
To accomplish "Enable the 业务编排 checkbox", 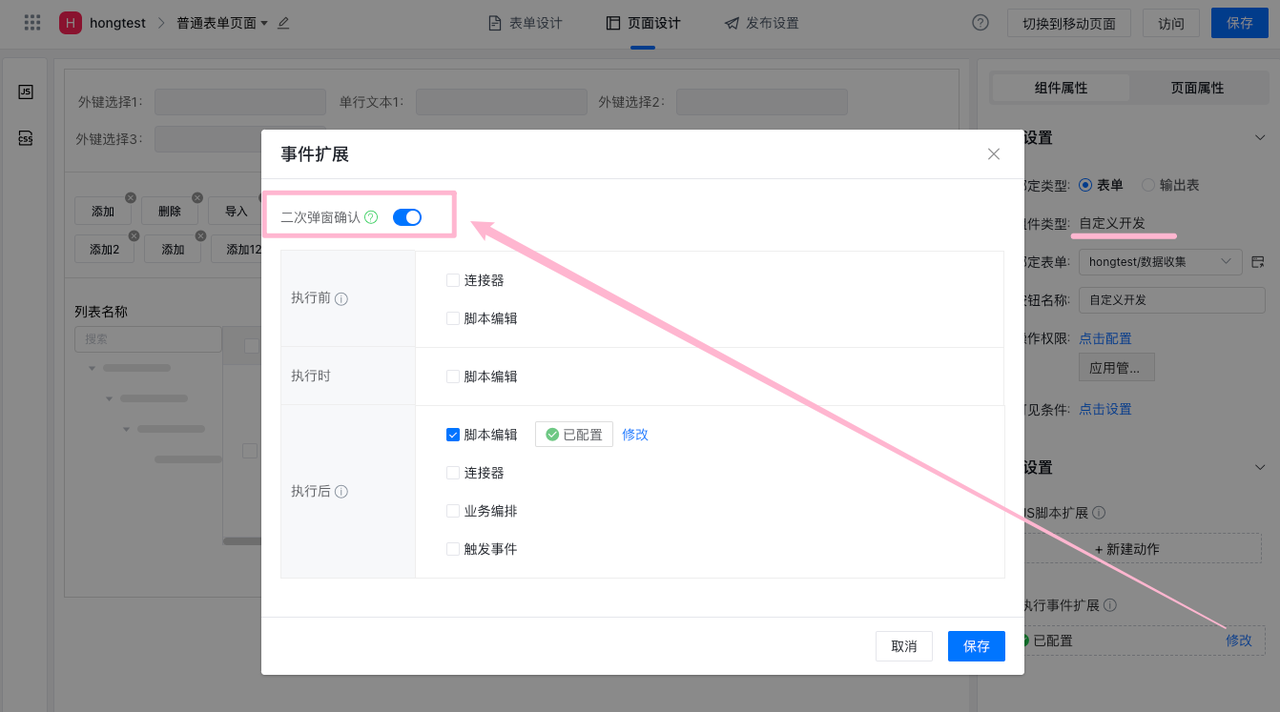I will click(x=453, y=511).
